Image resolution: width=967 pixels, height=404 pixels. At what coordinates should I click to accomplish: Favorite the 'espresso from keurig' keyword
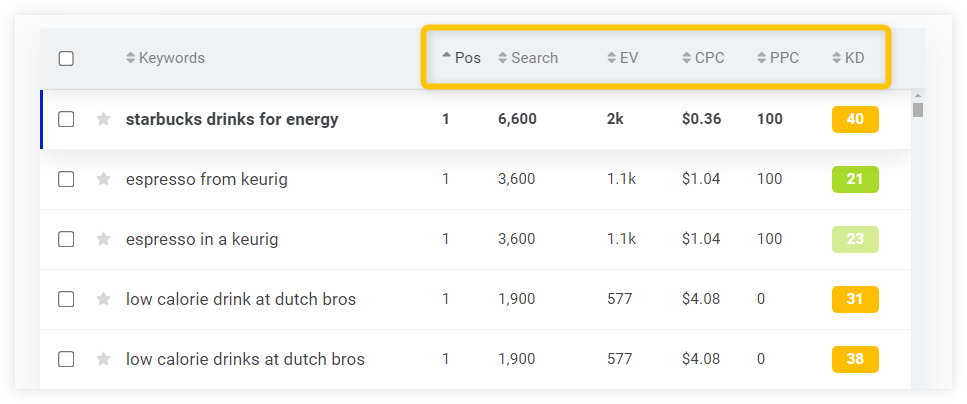(x=103, y=179)
